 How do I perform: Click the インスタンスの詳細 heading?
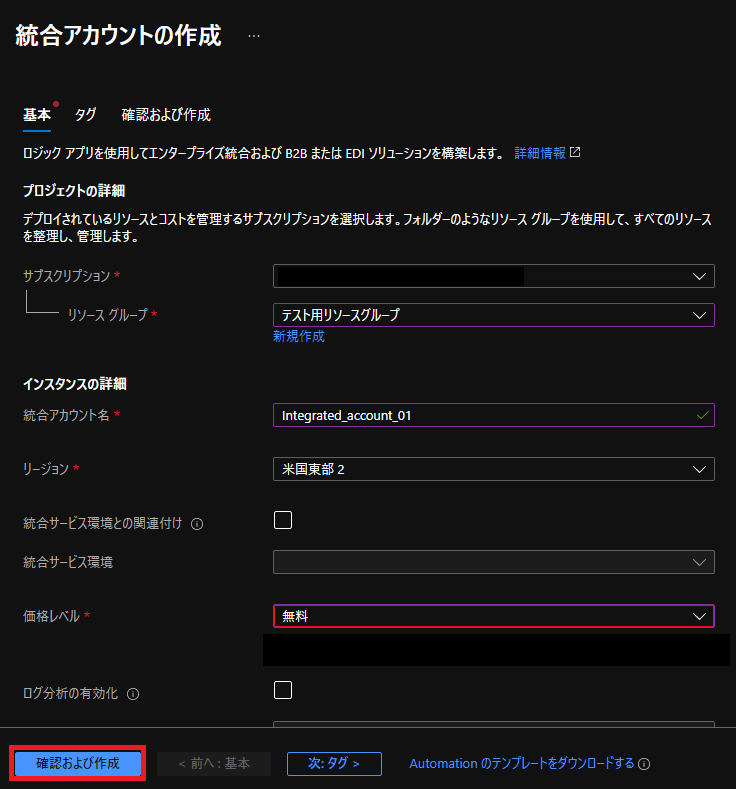(75, 384)
